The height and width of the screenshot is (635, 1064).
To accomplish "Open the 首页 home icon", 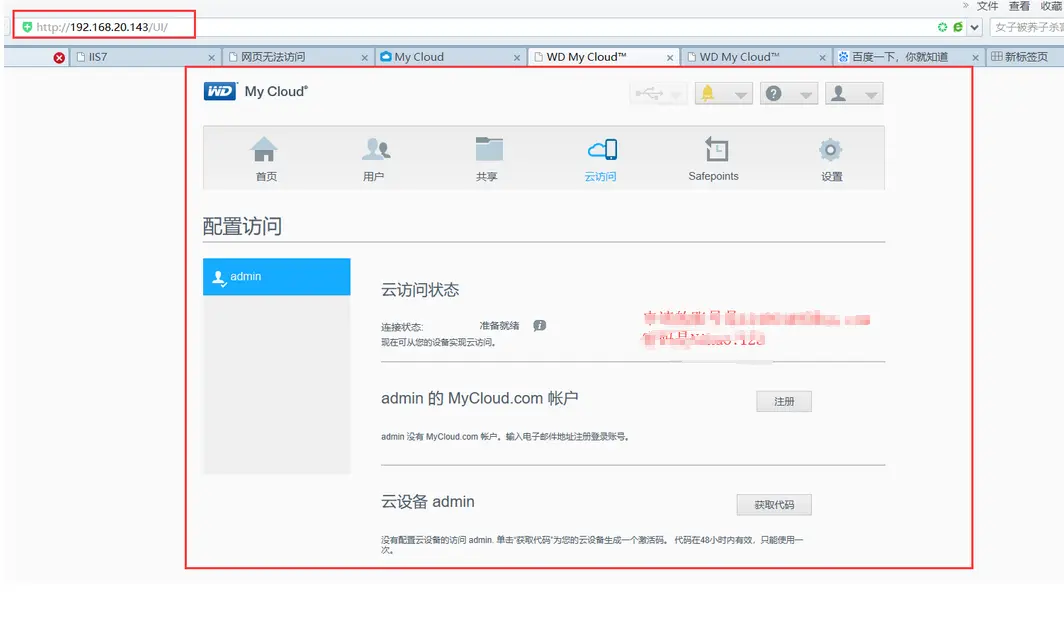I will (x=265, y=149).
